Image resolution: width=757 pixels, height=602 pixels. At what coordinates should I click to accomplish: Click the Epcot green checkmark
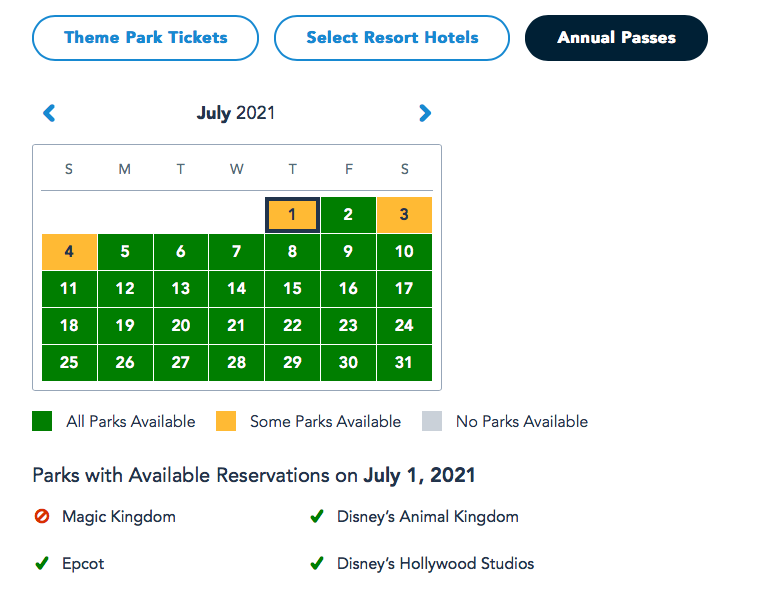[41, 564]
